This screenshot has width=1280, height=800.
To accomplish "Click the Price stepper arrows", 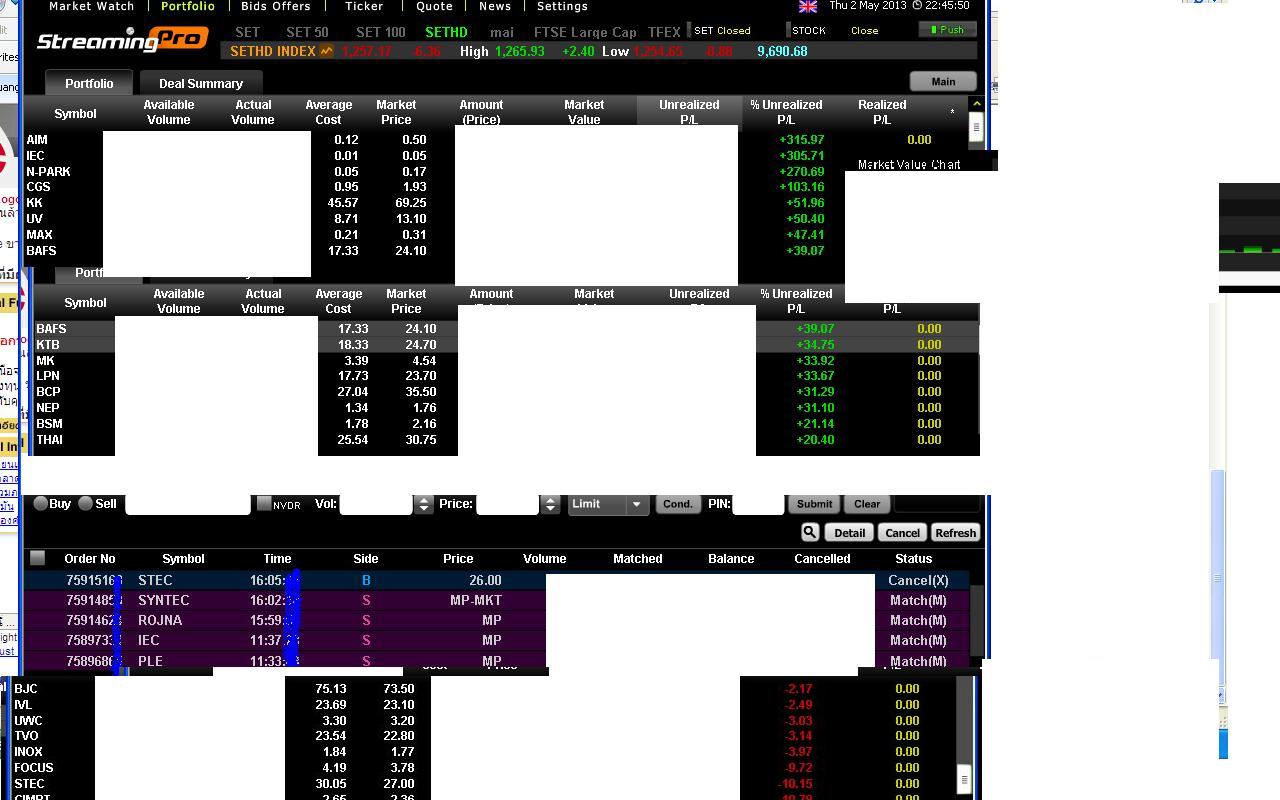I will pyautogui.click(x=550, y=504).
